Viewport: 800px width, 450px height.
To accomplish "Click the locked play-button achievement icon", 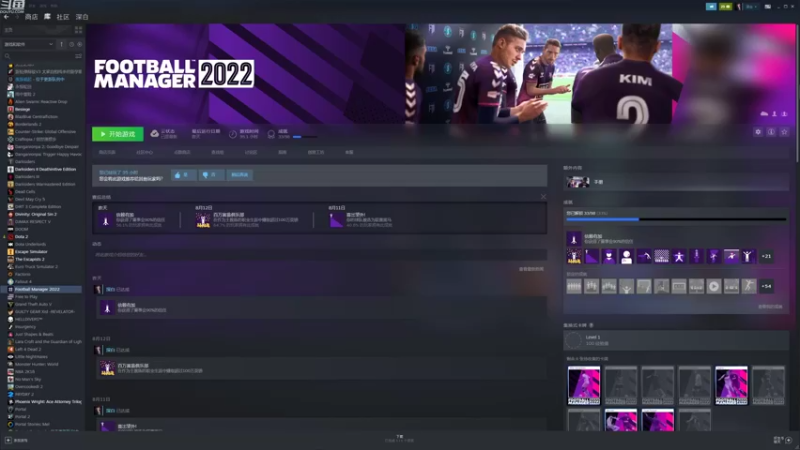I will pyautogui.click(x=714, y=286).
